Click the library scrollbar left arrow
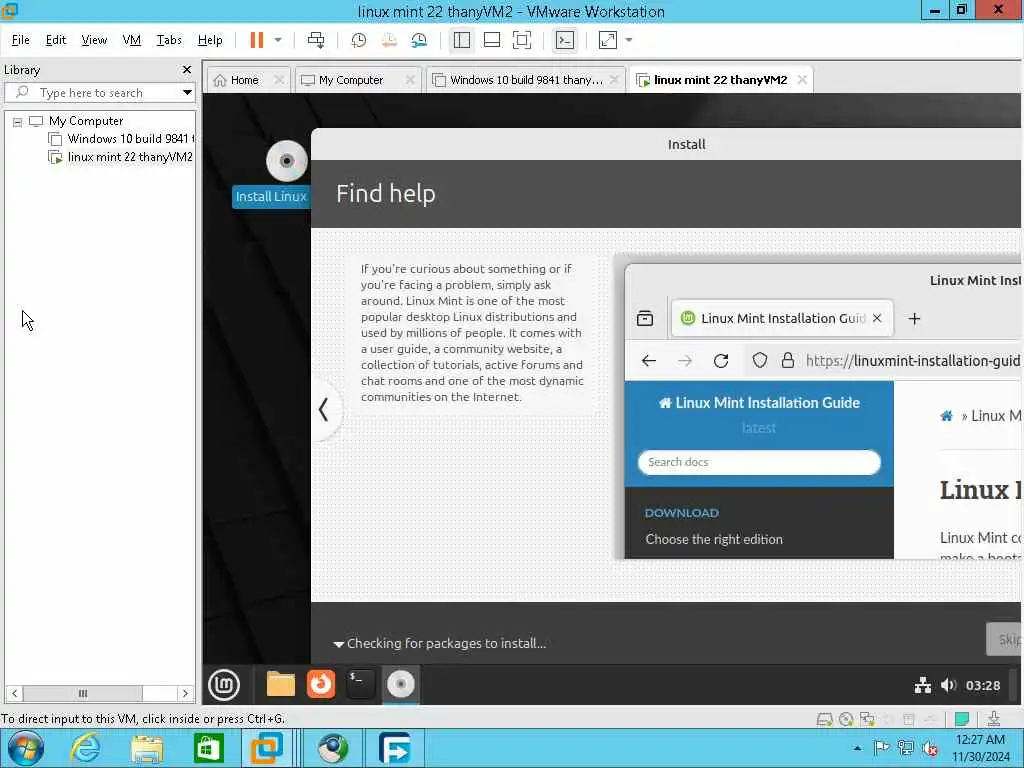Screen dimensions: 1024x768 click(x=14, y=694)
